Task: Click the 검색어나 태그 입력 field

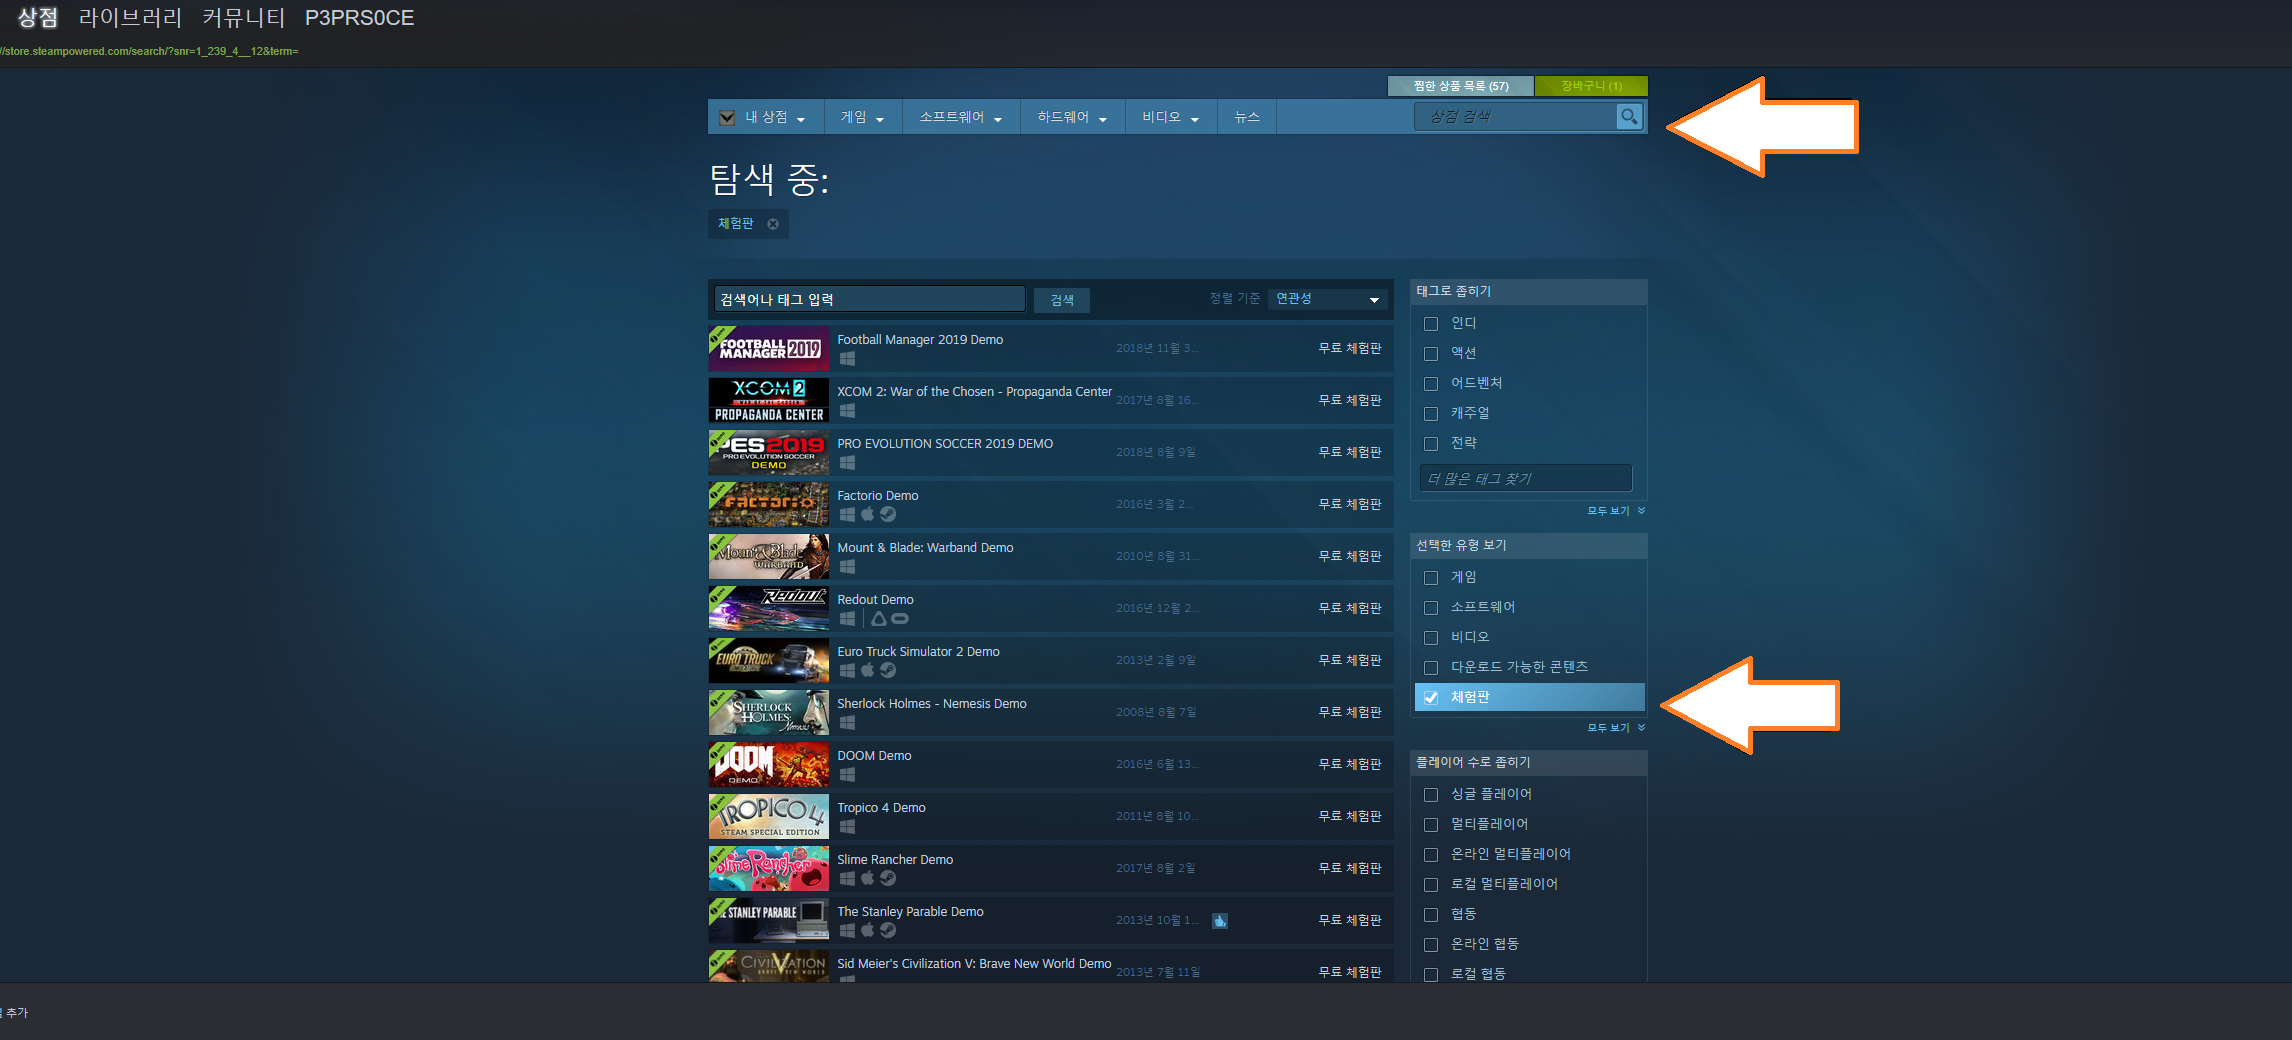Action: point(869,299)
